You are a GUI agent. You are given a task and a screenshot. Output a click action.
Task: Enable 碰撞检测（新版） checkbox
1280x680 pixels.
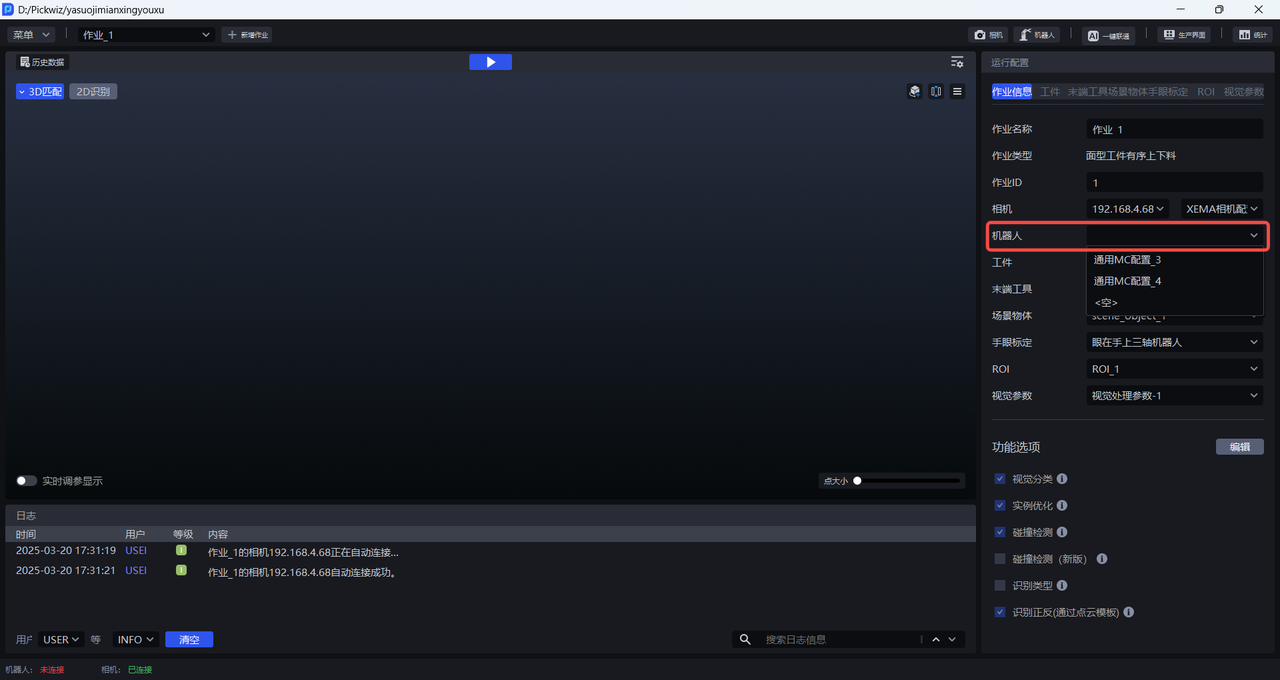1000,559
